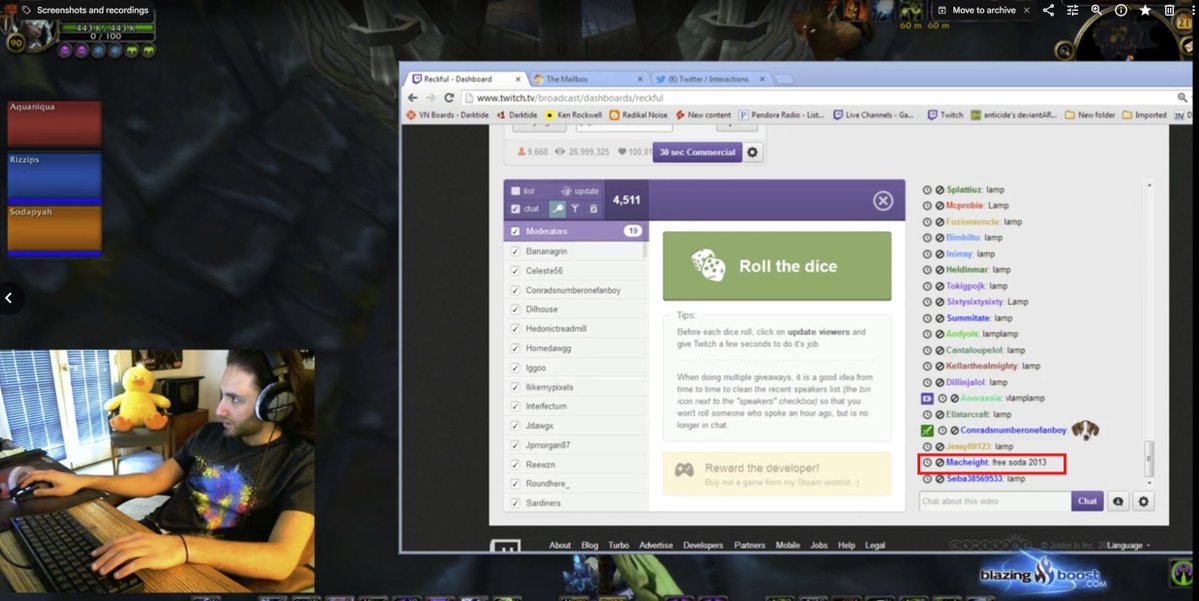
Task: Click the magnifier icon beside the minimap
Action: (x=1064, y=50)
